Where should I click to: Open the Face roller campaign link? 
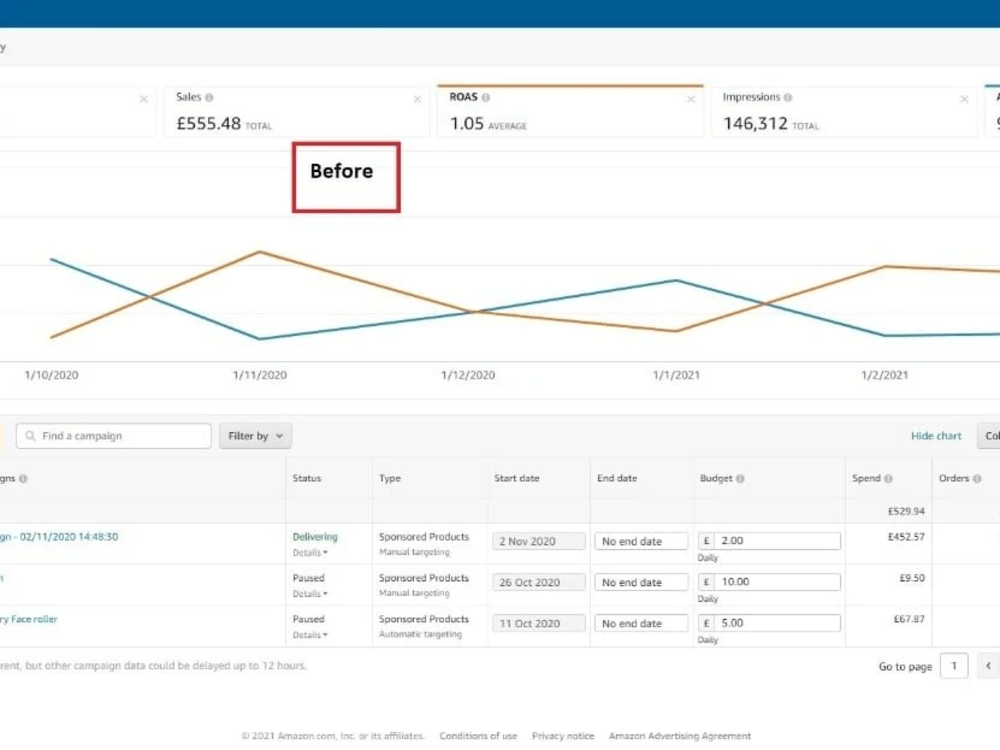click(x=29, y=619)
